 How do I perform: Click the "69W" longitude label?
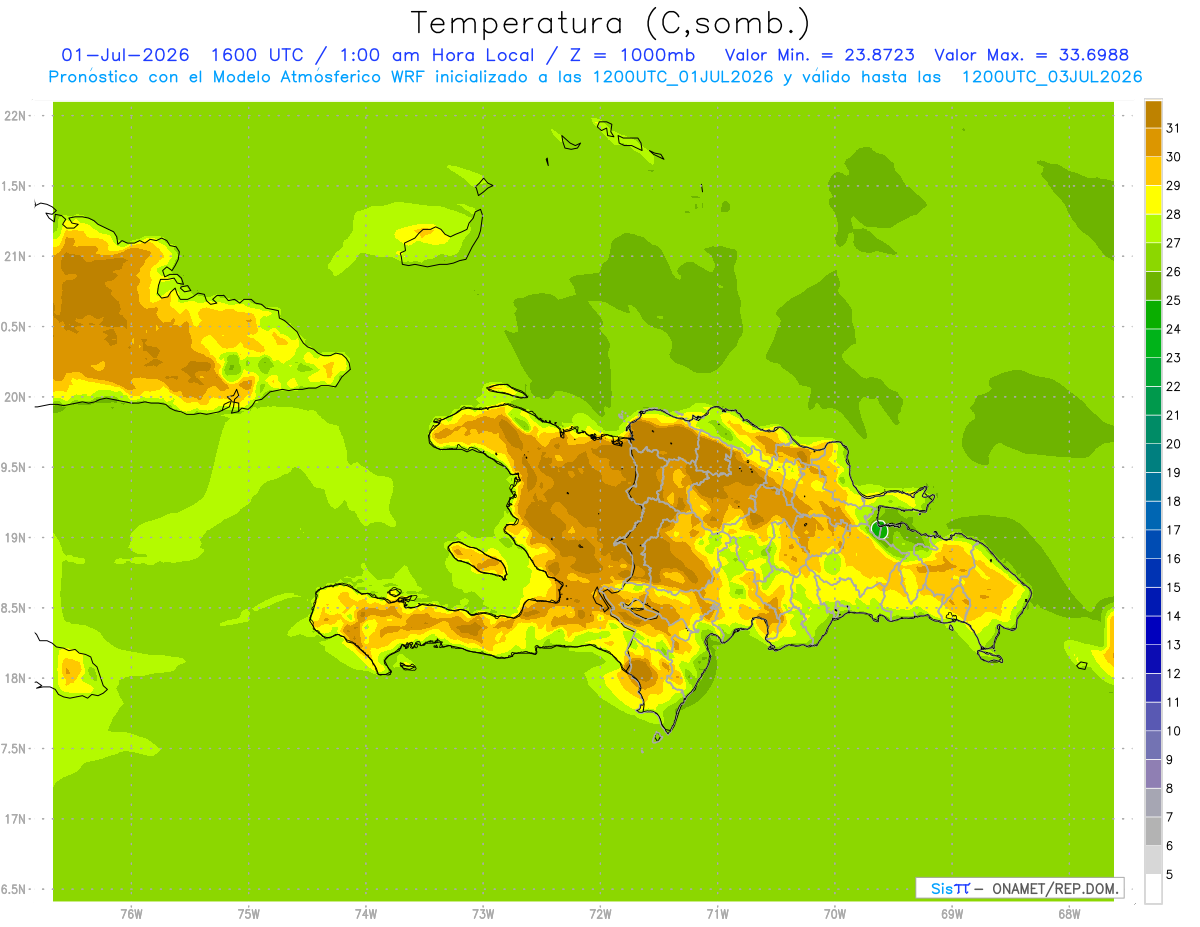tap(951, 914)
